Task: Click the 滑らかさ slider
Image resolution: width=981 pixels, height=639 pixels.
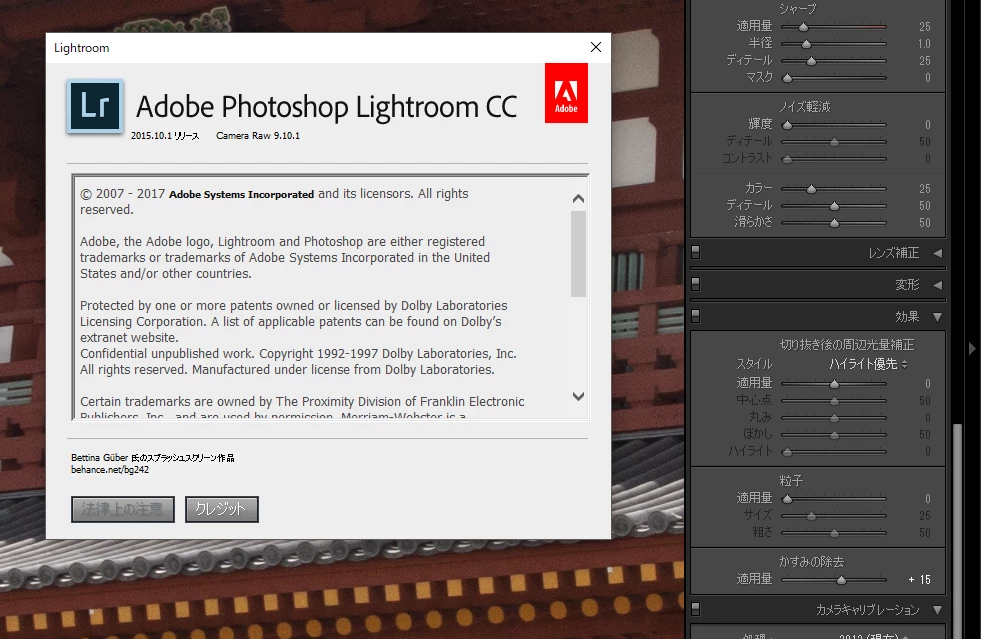Action: pyautogui.click(x=834, y=222)
